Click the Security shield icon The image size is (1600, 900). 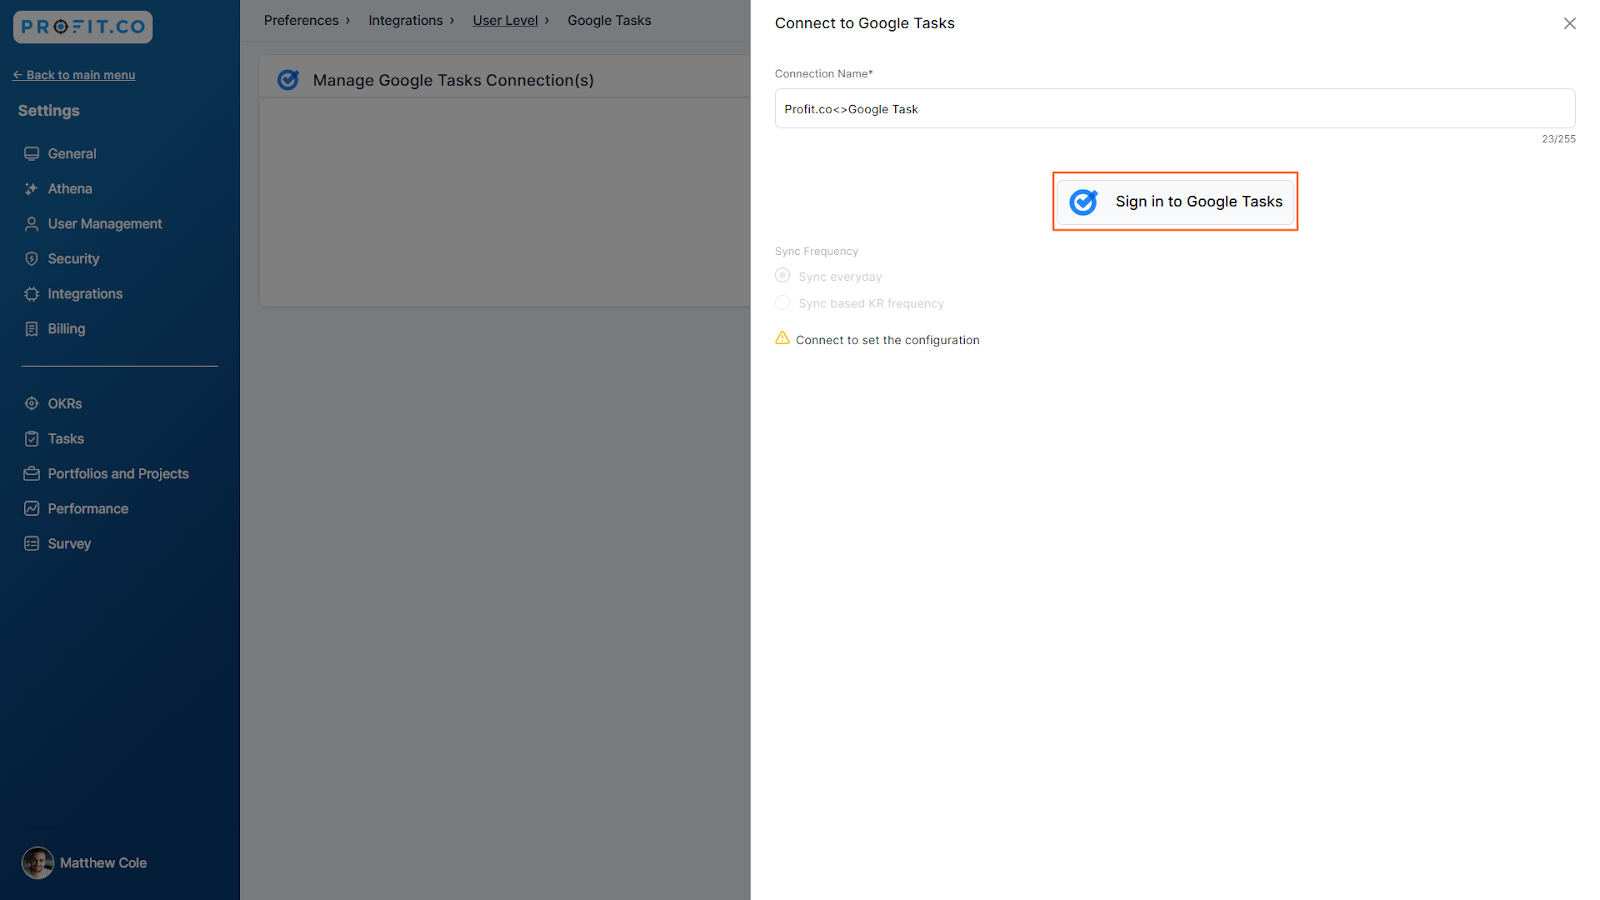point(32,259)
